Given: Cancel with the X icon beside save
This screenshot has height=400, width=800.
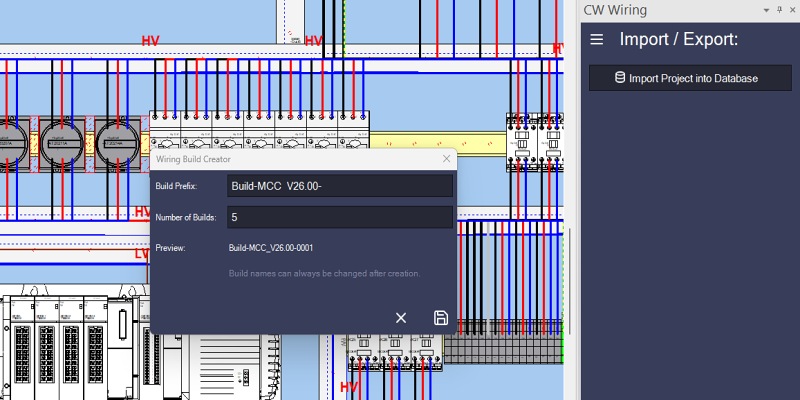Looking at the screenshot, I should click(401, 318).
